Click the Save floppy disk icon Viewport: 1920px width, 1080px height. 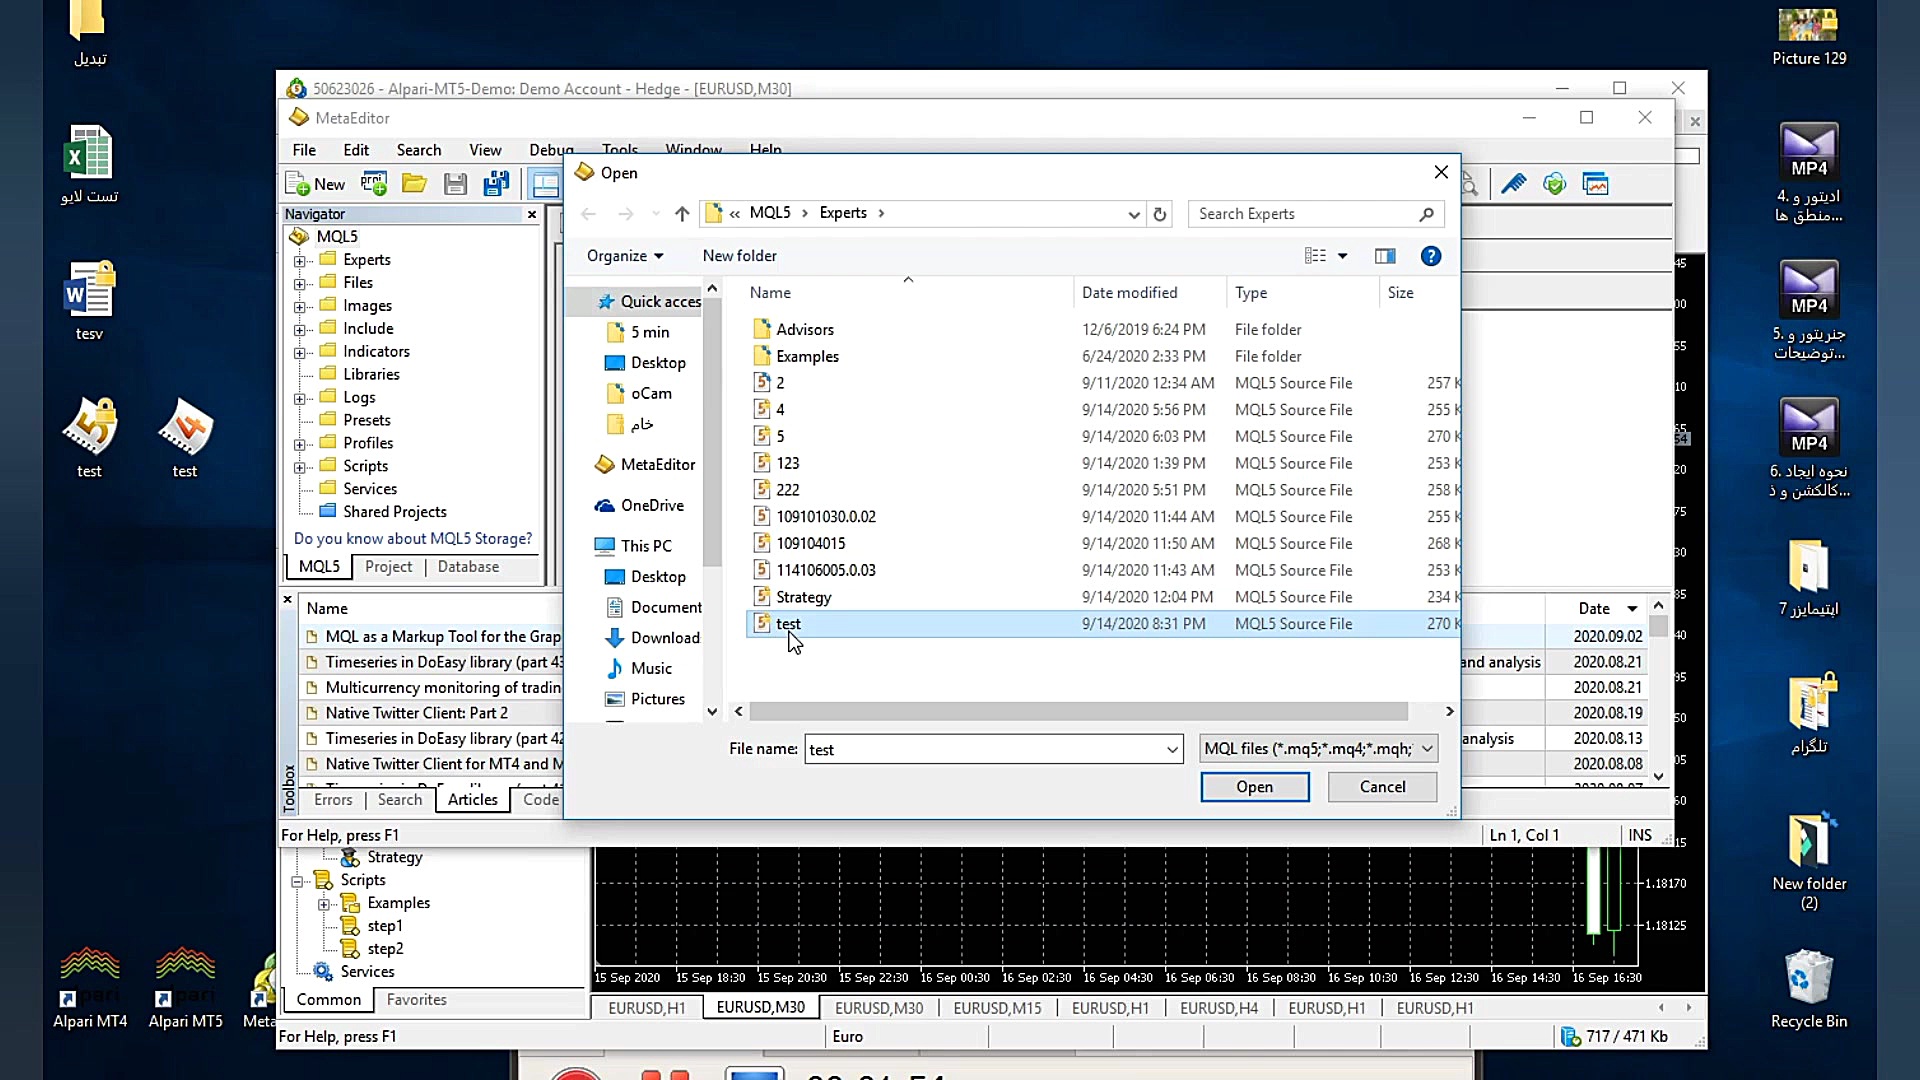(x=455, y=184)
